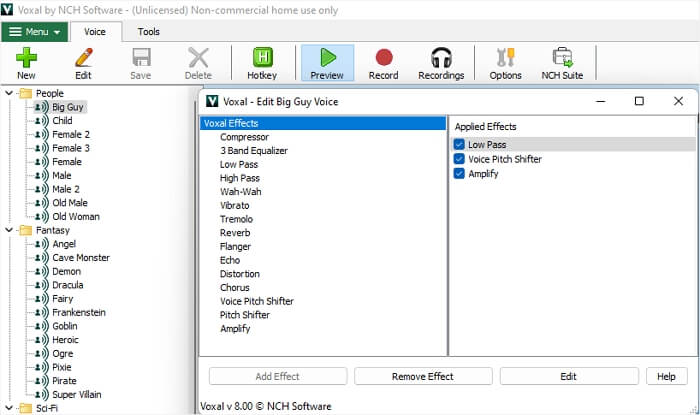Open the Options tools icon
The height and width of the screenshot is (415, 700).
pos(505,58)
